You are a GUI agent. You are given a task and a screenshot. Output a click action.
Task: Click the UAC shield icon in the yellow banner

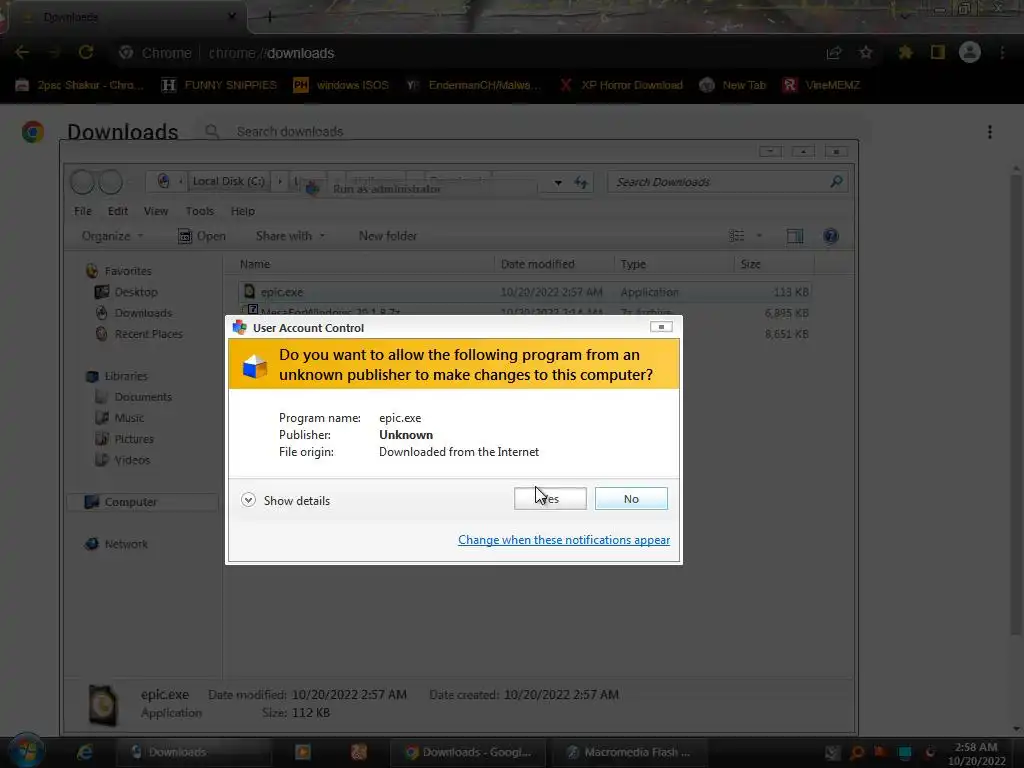254,366
